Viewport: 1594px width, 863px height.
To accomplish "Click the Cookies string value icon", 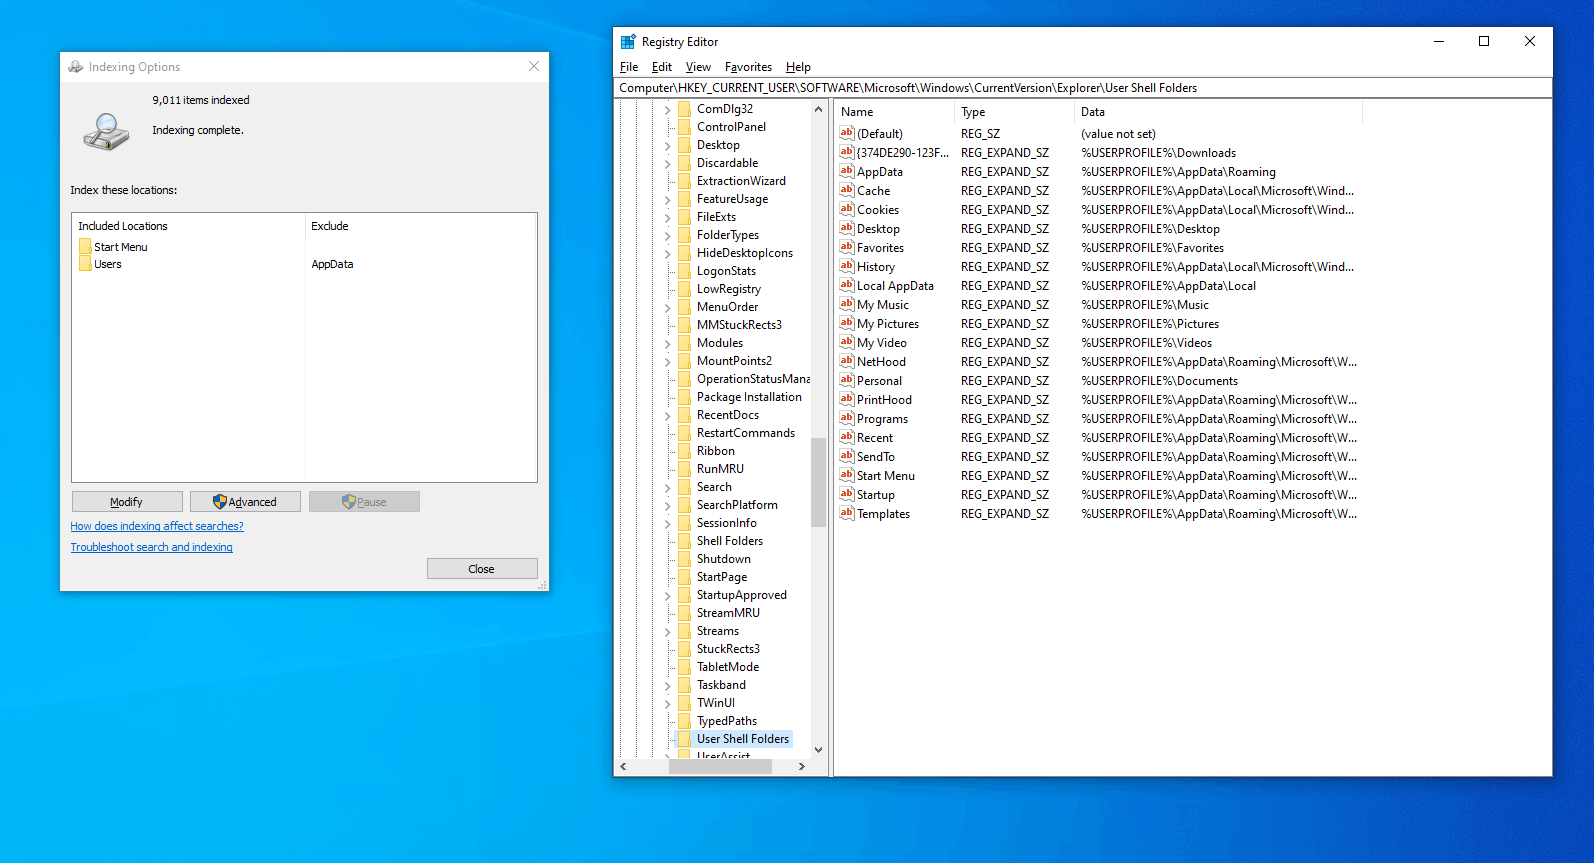I will click(x=847, y=209).
